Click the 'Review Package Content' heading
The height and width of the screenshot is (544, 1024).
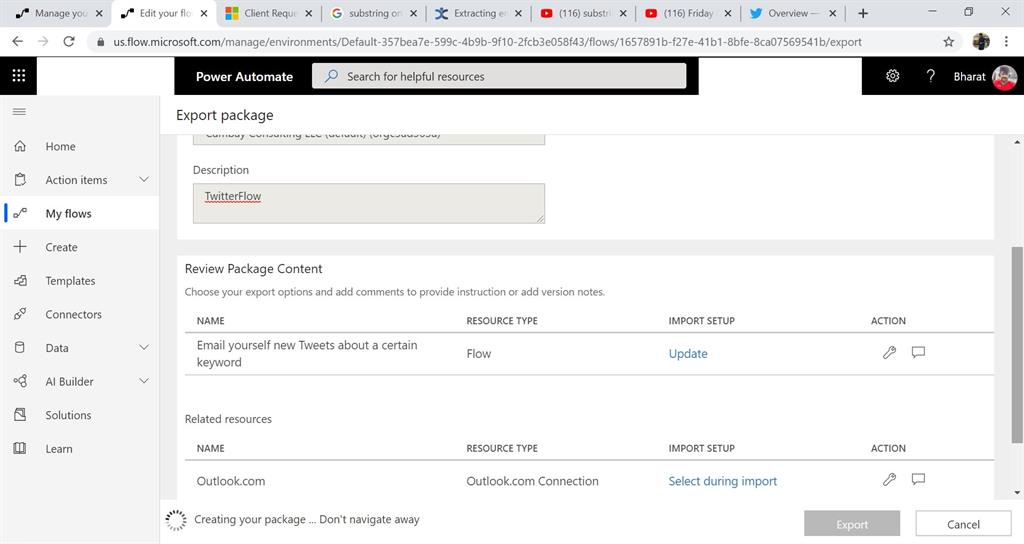pos(253,268)
